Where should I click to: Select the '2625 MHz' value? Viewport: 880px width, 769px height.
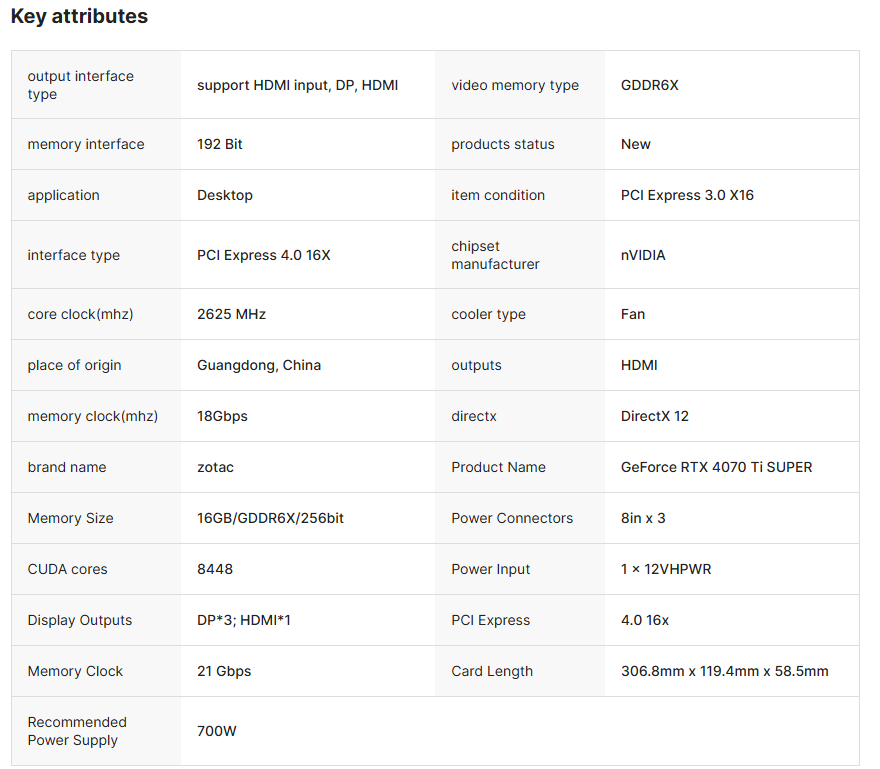[x=231, y=314]
